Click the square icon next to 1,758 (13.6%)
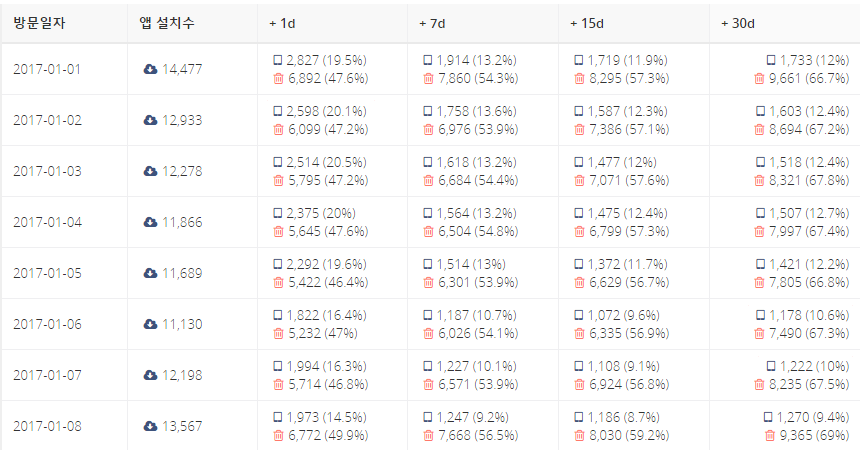The width and height of the screenshot is (861, 450). click(428, 111)
